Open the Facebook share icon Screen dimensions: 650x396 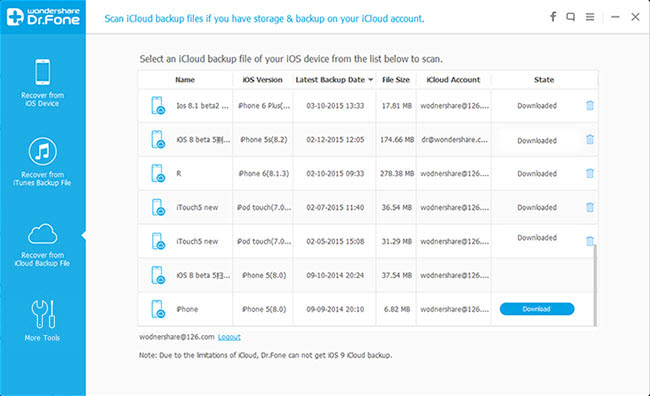553,17
